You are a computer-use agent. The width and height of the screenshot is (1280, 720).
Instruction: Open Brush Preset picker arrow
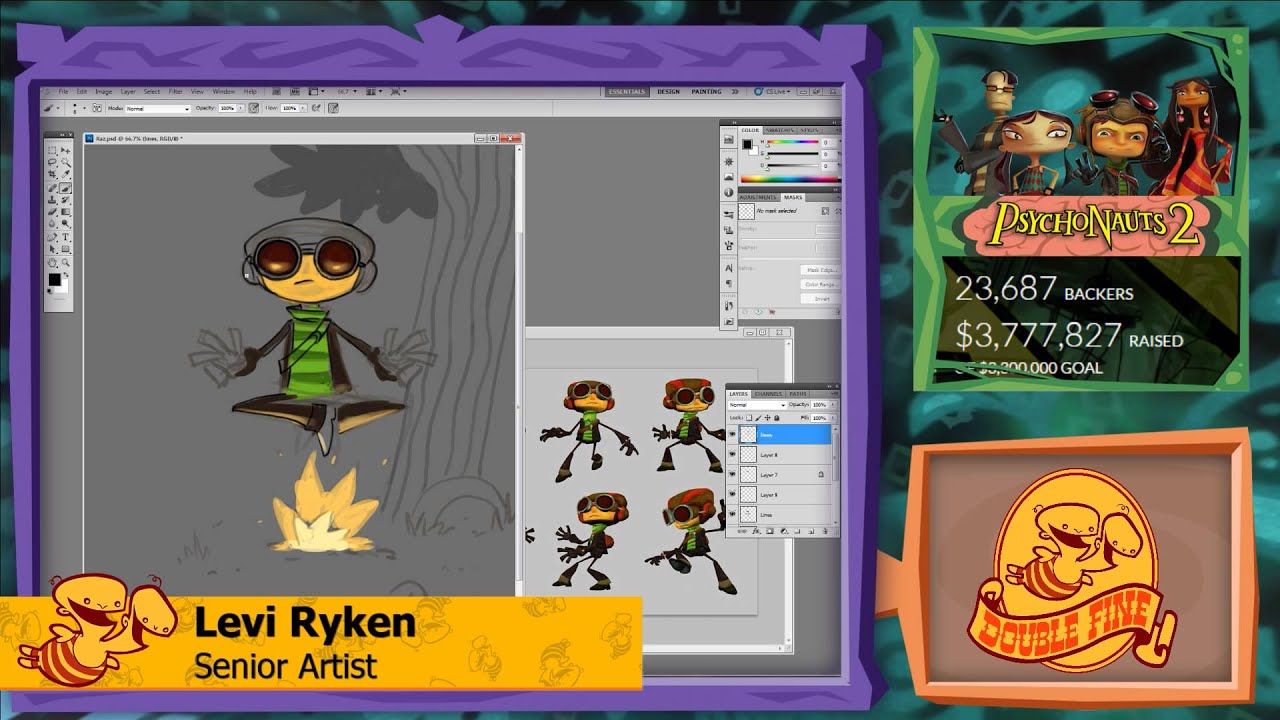(x=84, y=108)
